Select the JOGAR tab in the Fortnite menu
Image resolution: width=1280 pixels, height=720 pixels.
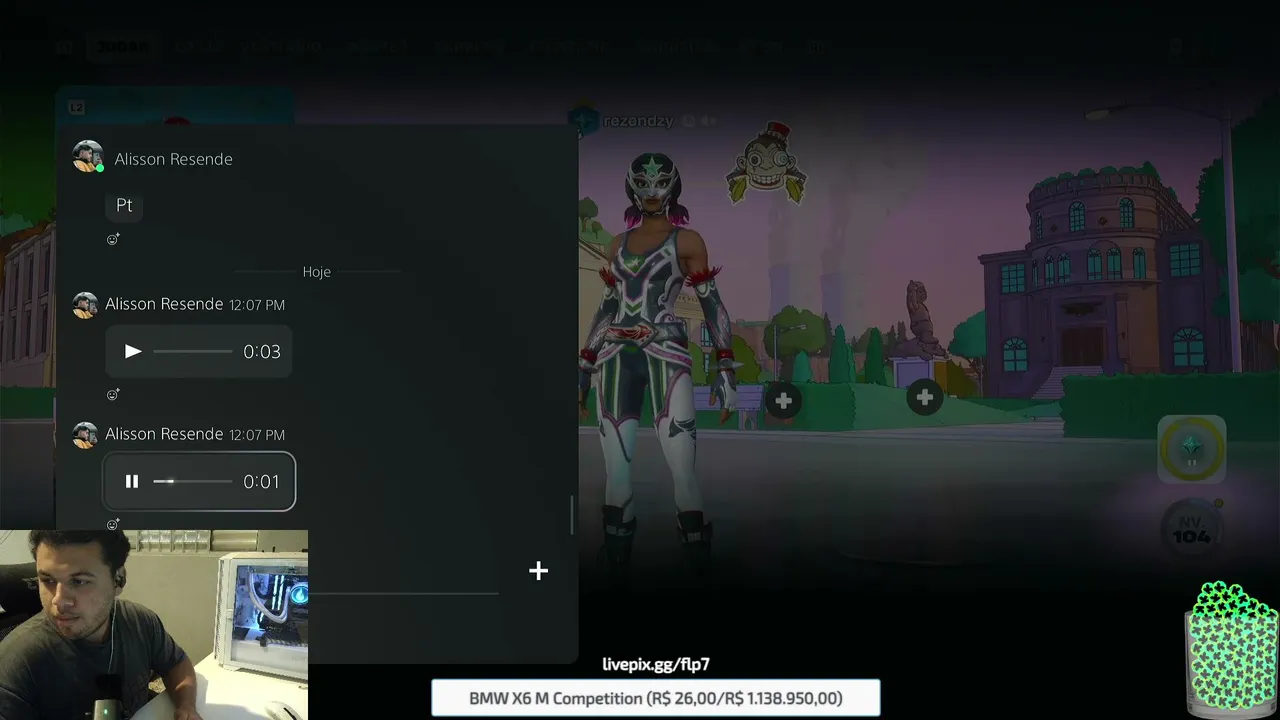tap(125, 46)
